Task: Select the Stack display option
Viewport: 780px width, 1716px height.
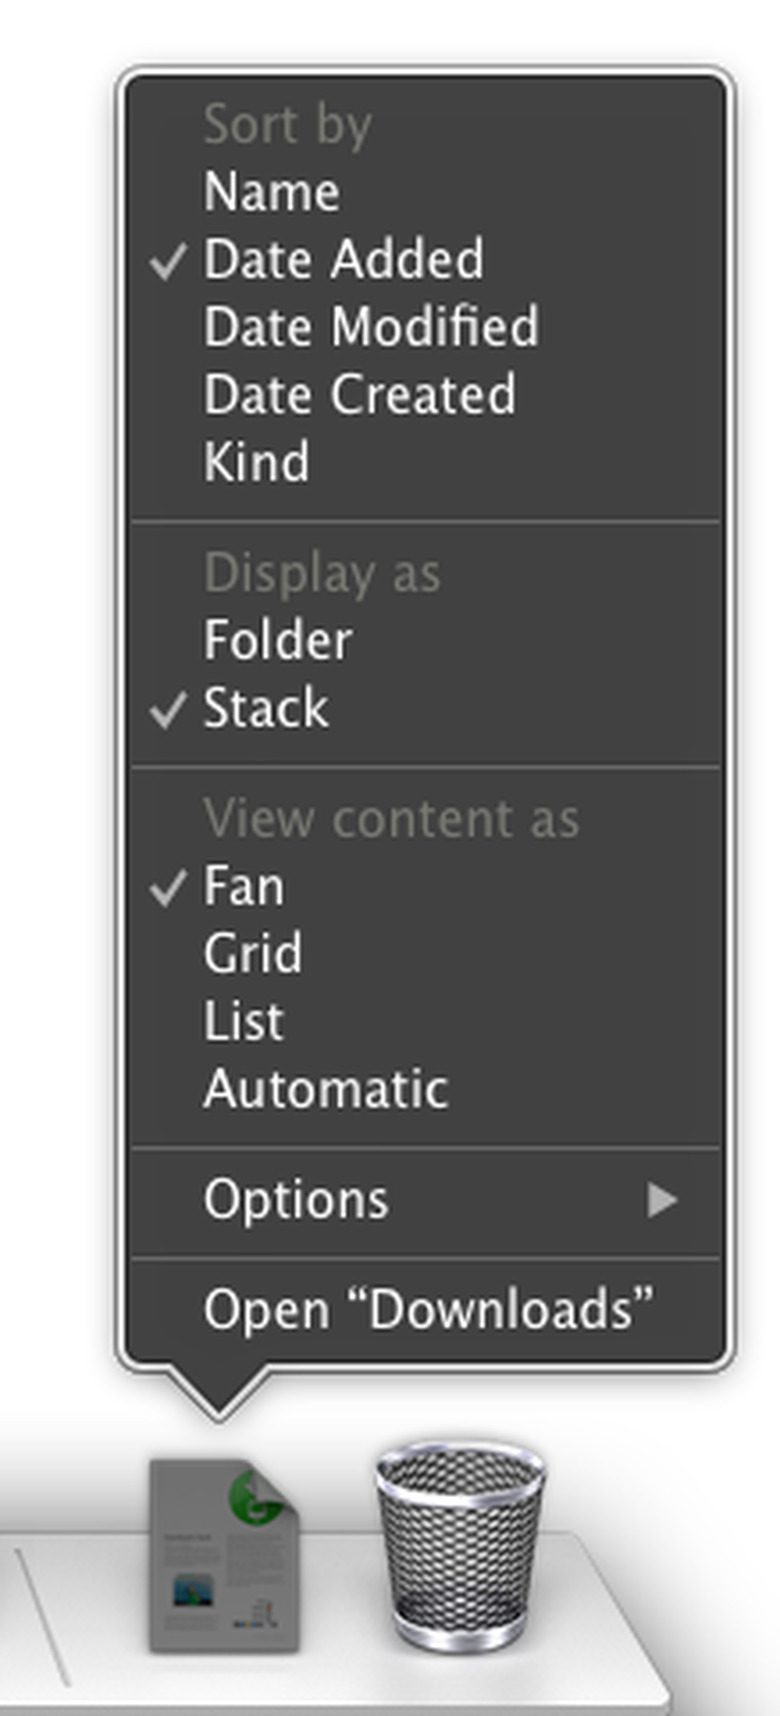Action: click(x=266, y=709)
